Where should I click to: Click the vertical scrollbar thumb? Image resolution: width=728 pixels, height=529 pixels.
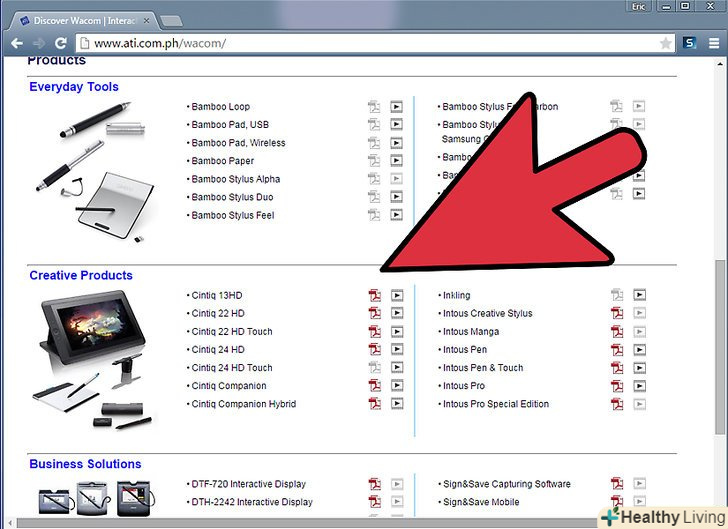pyautogui.click(x=720, y=347)
